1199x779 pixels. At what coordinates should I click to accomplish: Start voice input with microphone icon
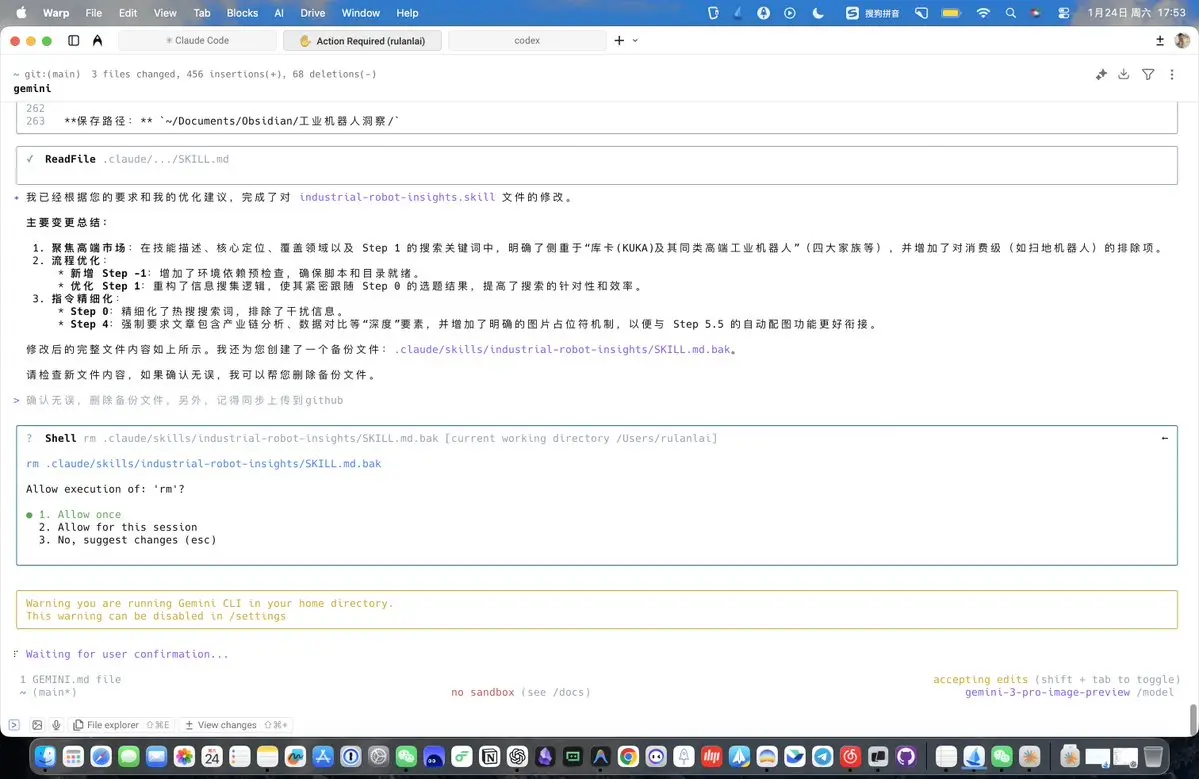(x=56, y=725)
